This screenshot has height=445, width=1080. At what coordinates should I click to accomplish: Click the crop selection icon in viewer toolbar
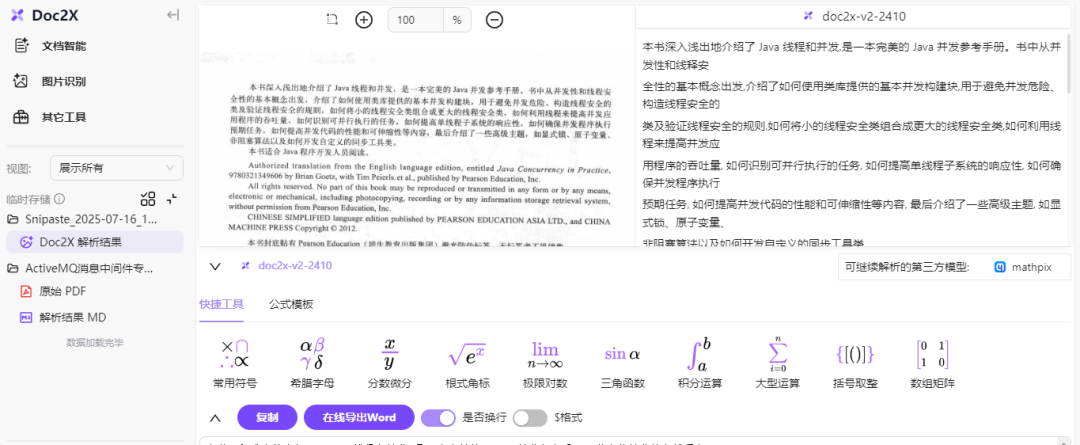[333, 20]
